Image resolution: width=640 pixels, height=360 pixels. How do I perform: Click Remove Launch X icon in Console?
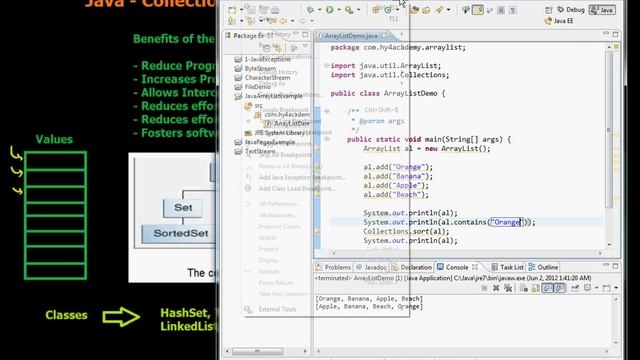pos(496,288)
